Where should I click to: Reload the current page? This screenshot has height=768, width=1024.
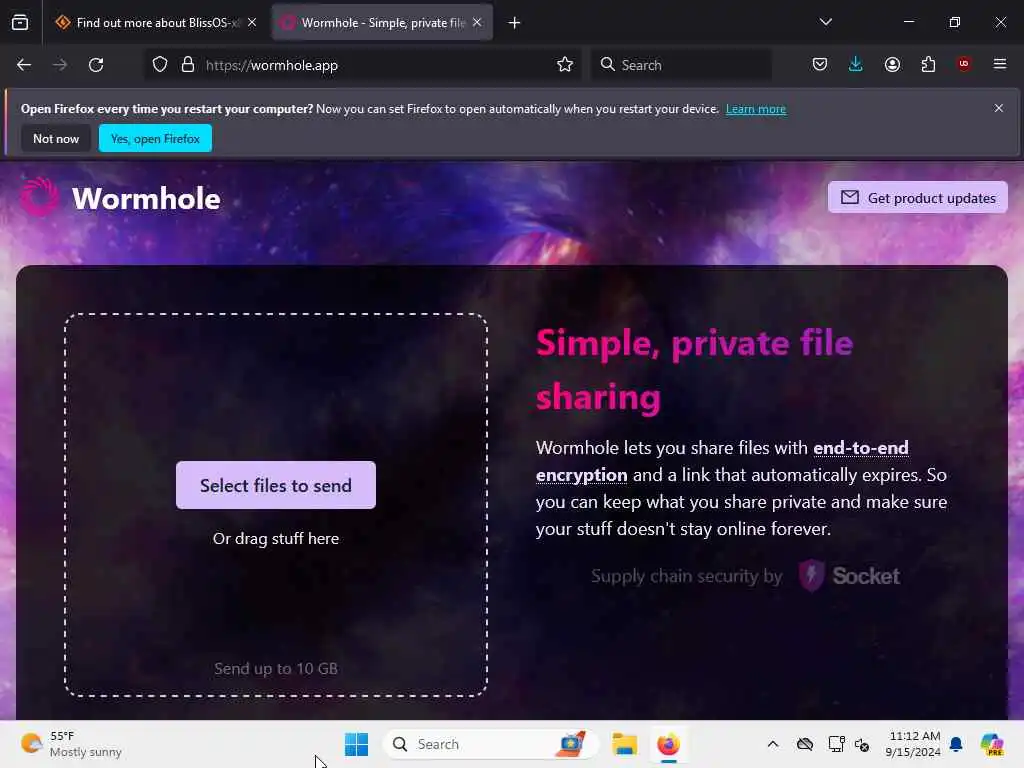click(x=96, y=65)
